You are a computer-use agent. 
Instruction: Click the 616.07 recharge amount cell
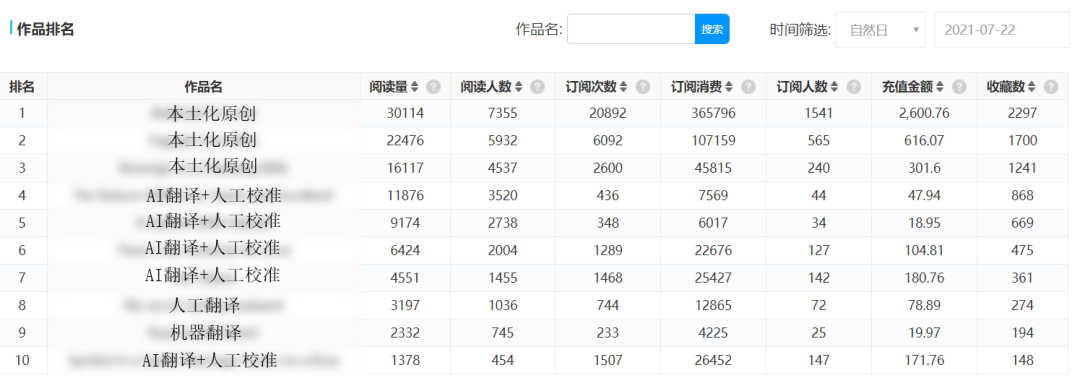(x=924, y=141)
